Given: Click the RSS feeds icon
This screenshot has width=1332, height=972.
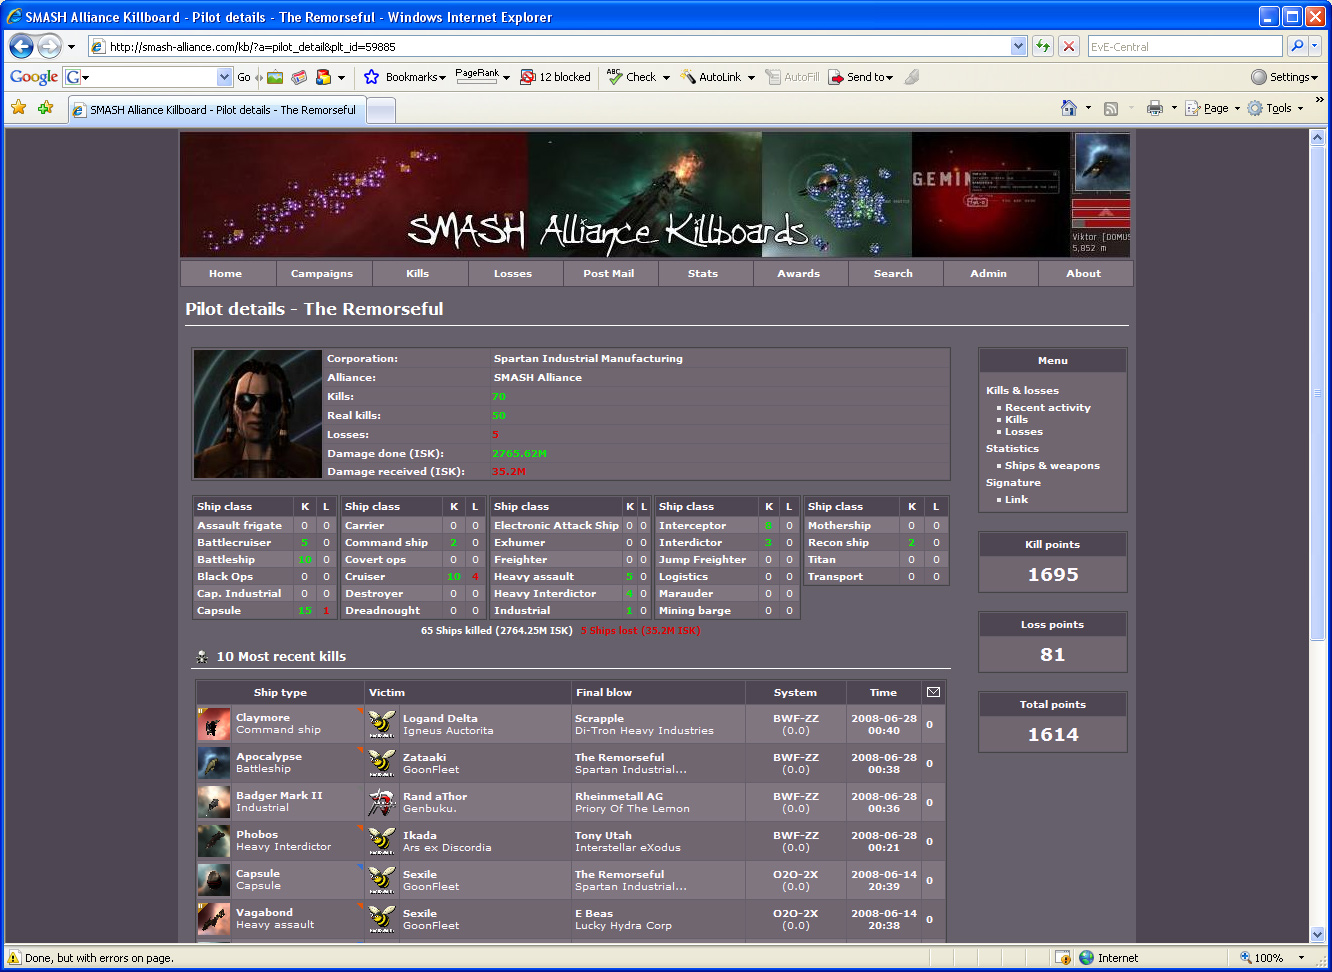Looking at the screenshot, I should pos(1111,108).
